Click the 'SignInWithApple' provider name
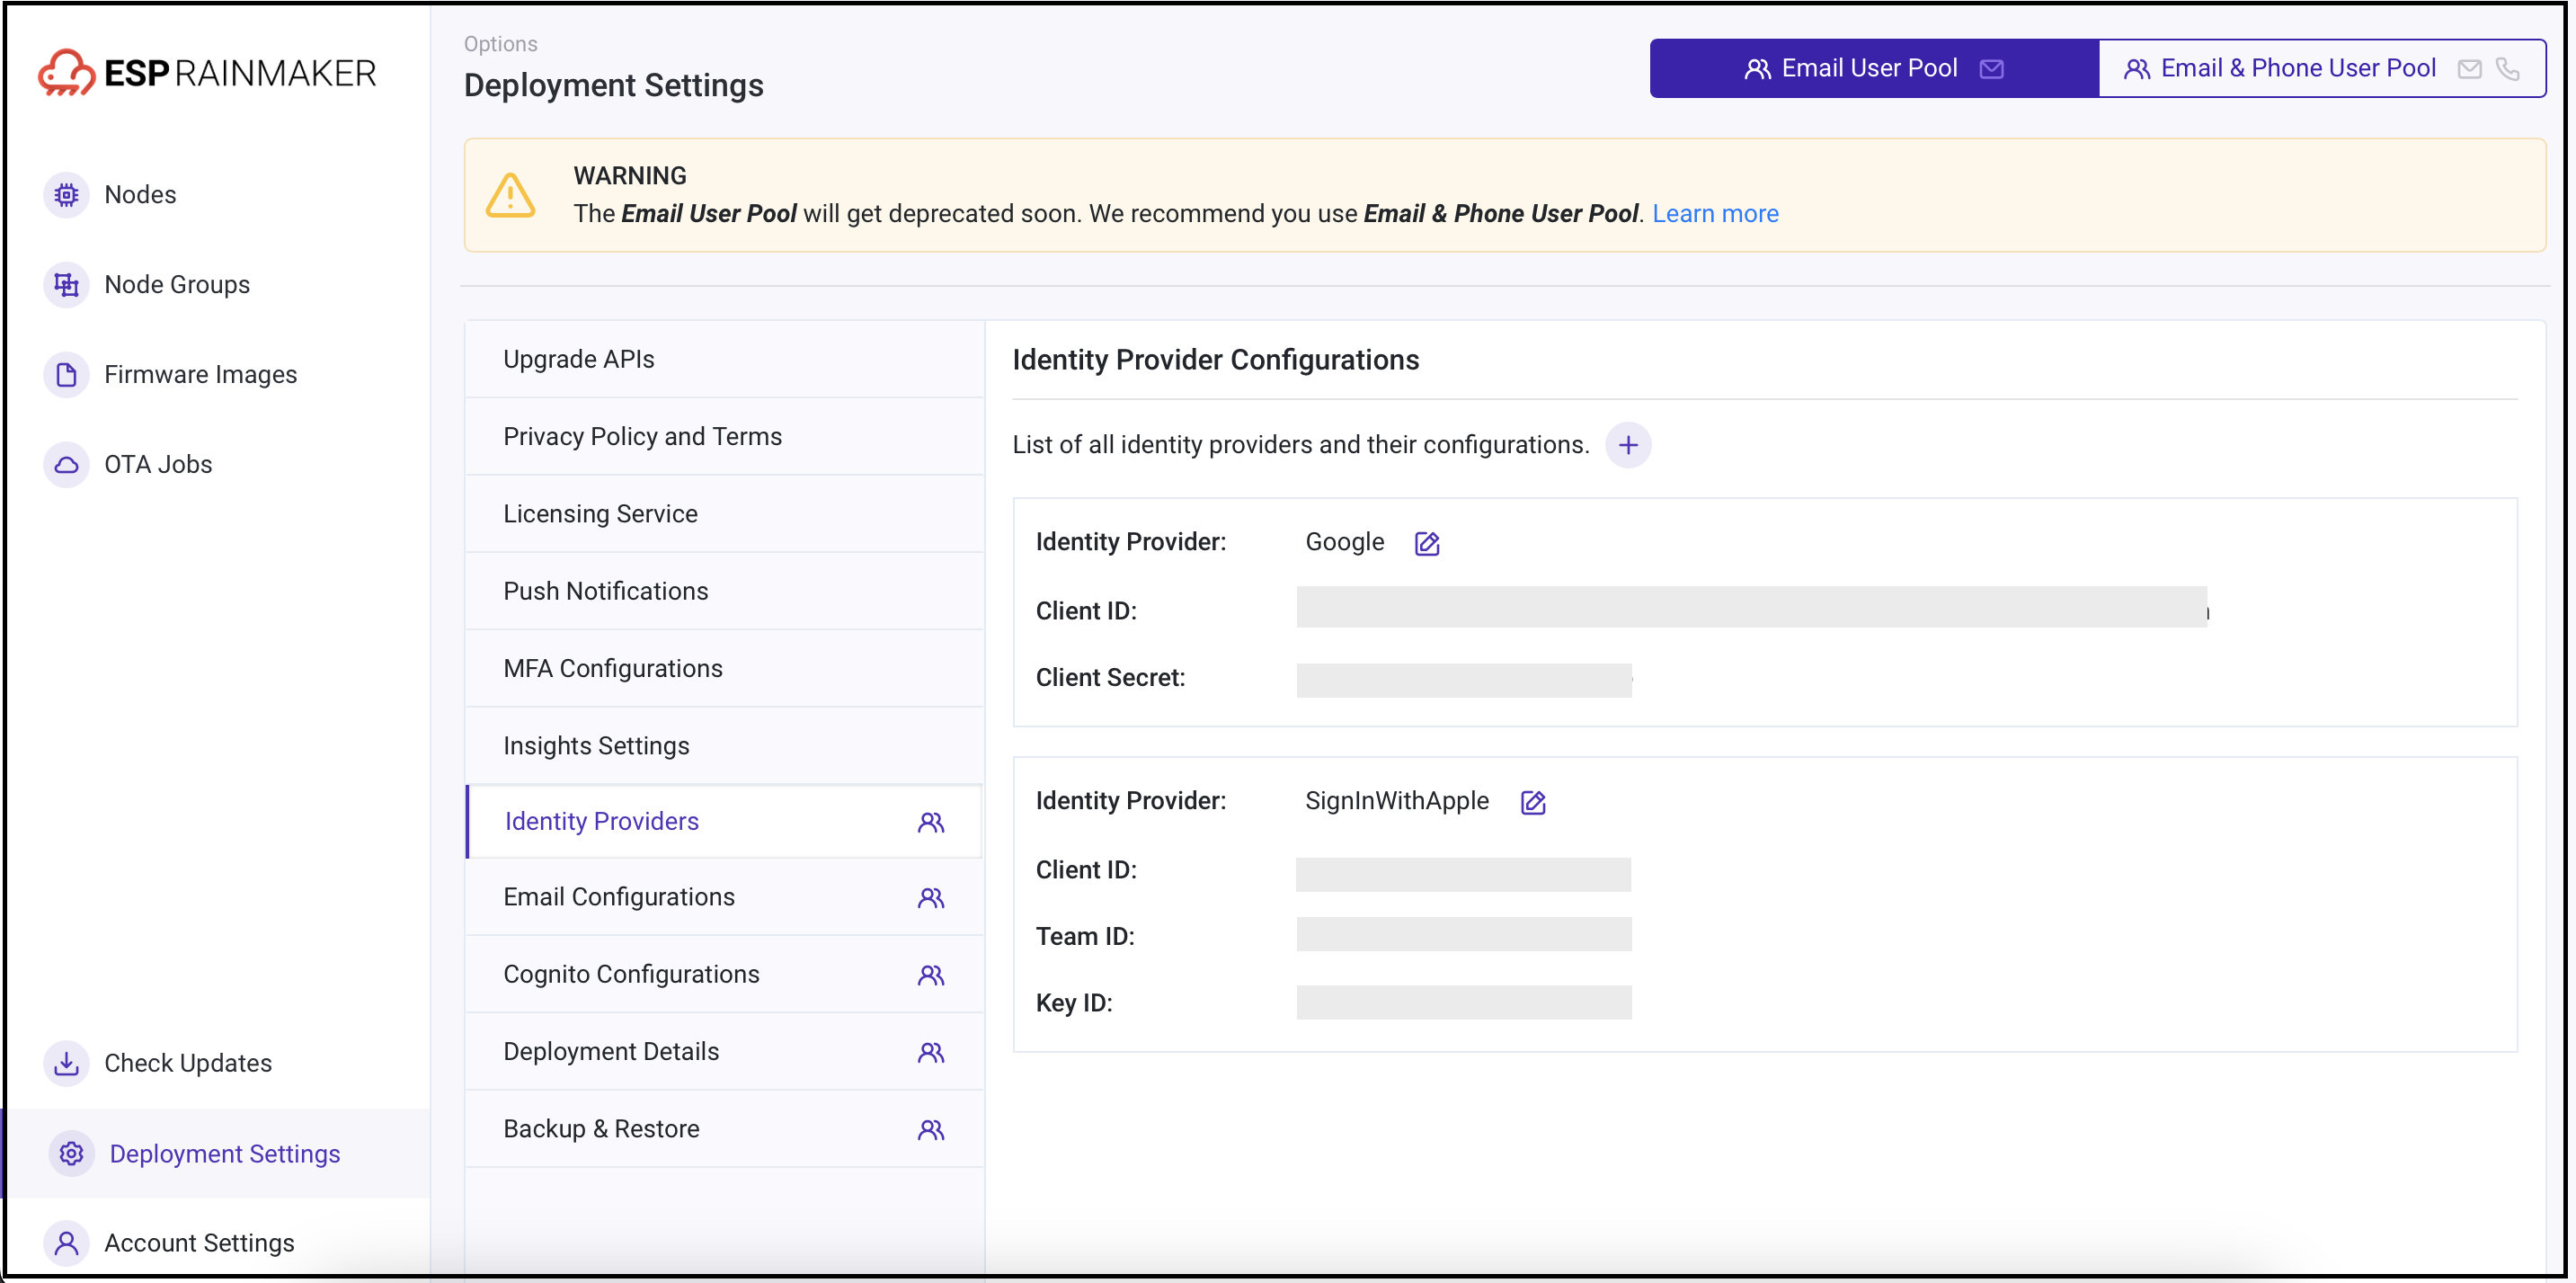Screen dimensions: 2576x1283 pos(1397,801)
